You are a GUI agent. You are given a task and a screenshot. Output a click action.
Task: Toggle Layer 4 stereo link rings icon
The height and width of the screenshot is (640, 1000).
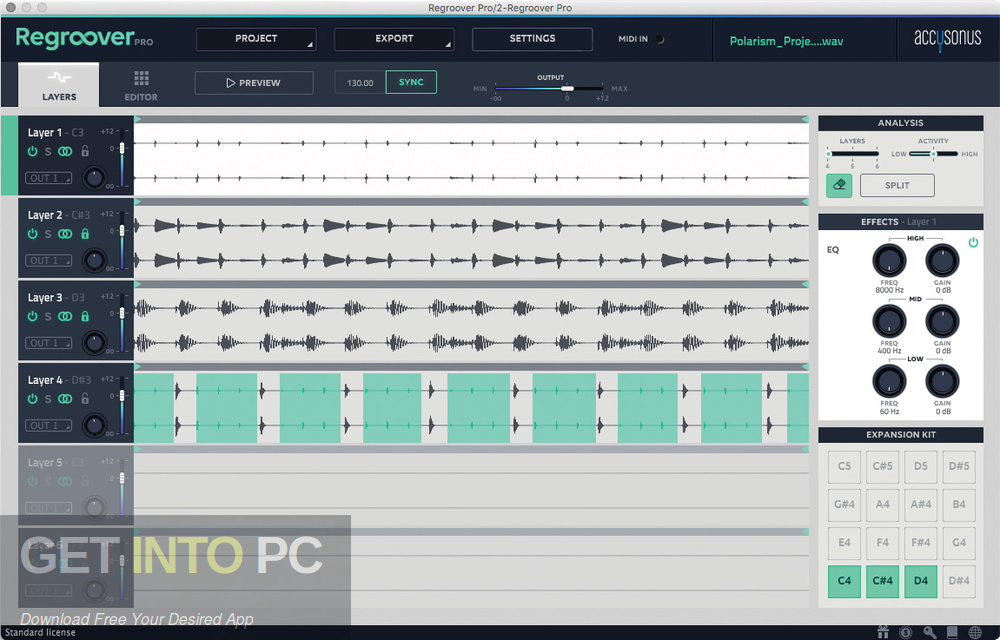click(65, 398)
